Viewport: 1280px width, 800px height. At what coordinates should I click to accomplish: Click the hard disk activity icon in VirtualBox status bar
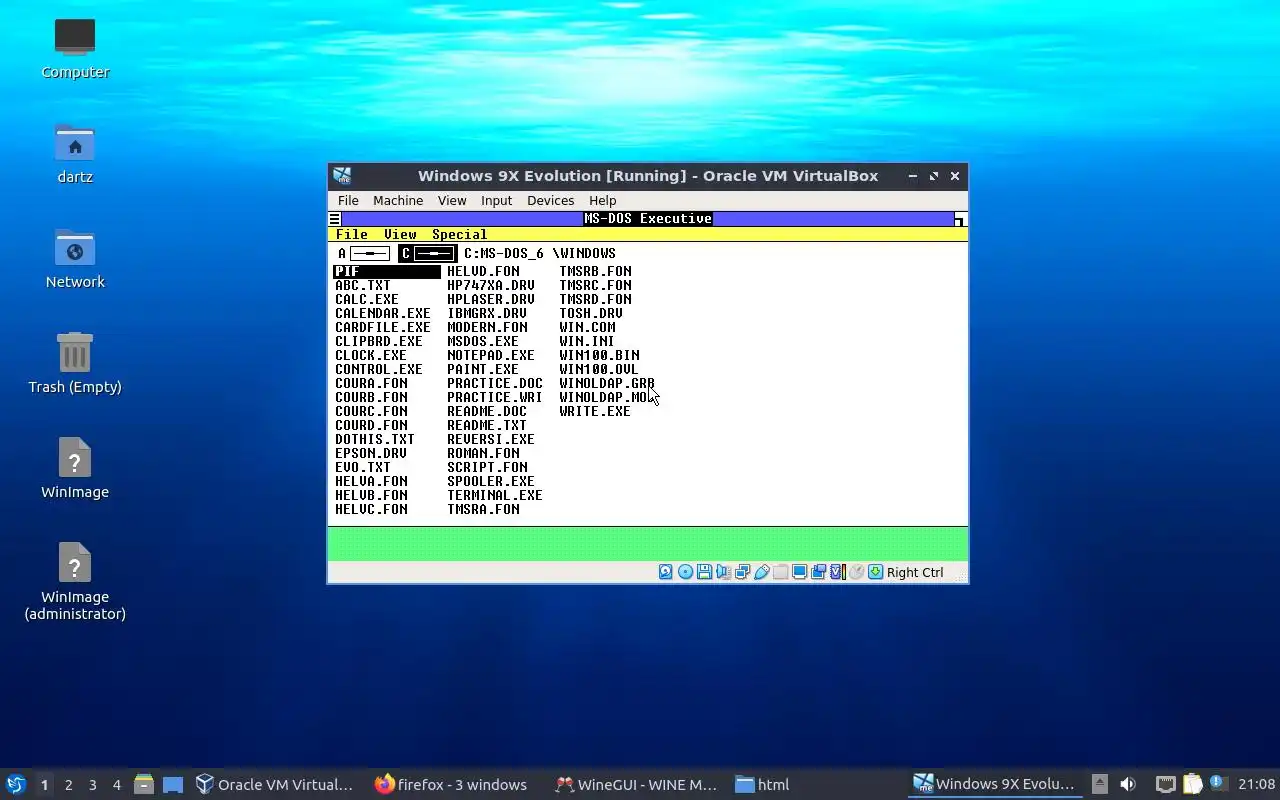coord(666,572)
